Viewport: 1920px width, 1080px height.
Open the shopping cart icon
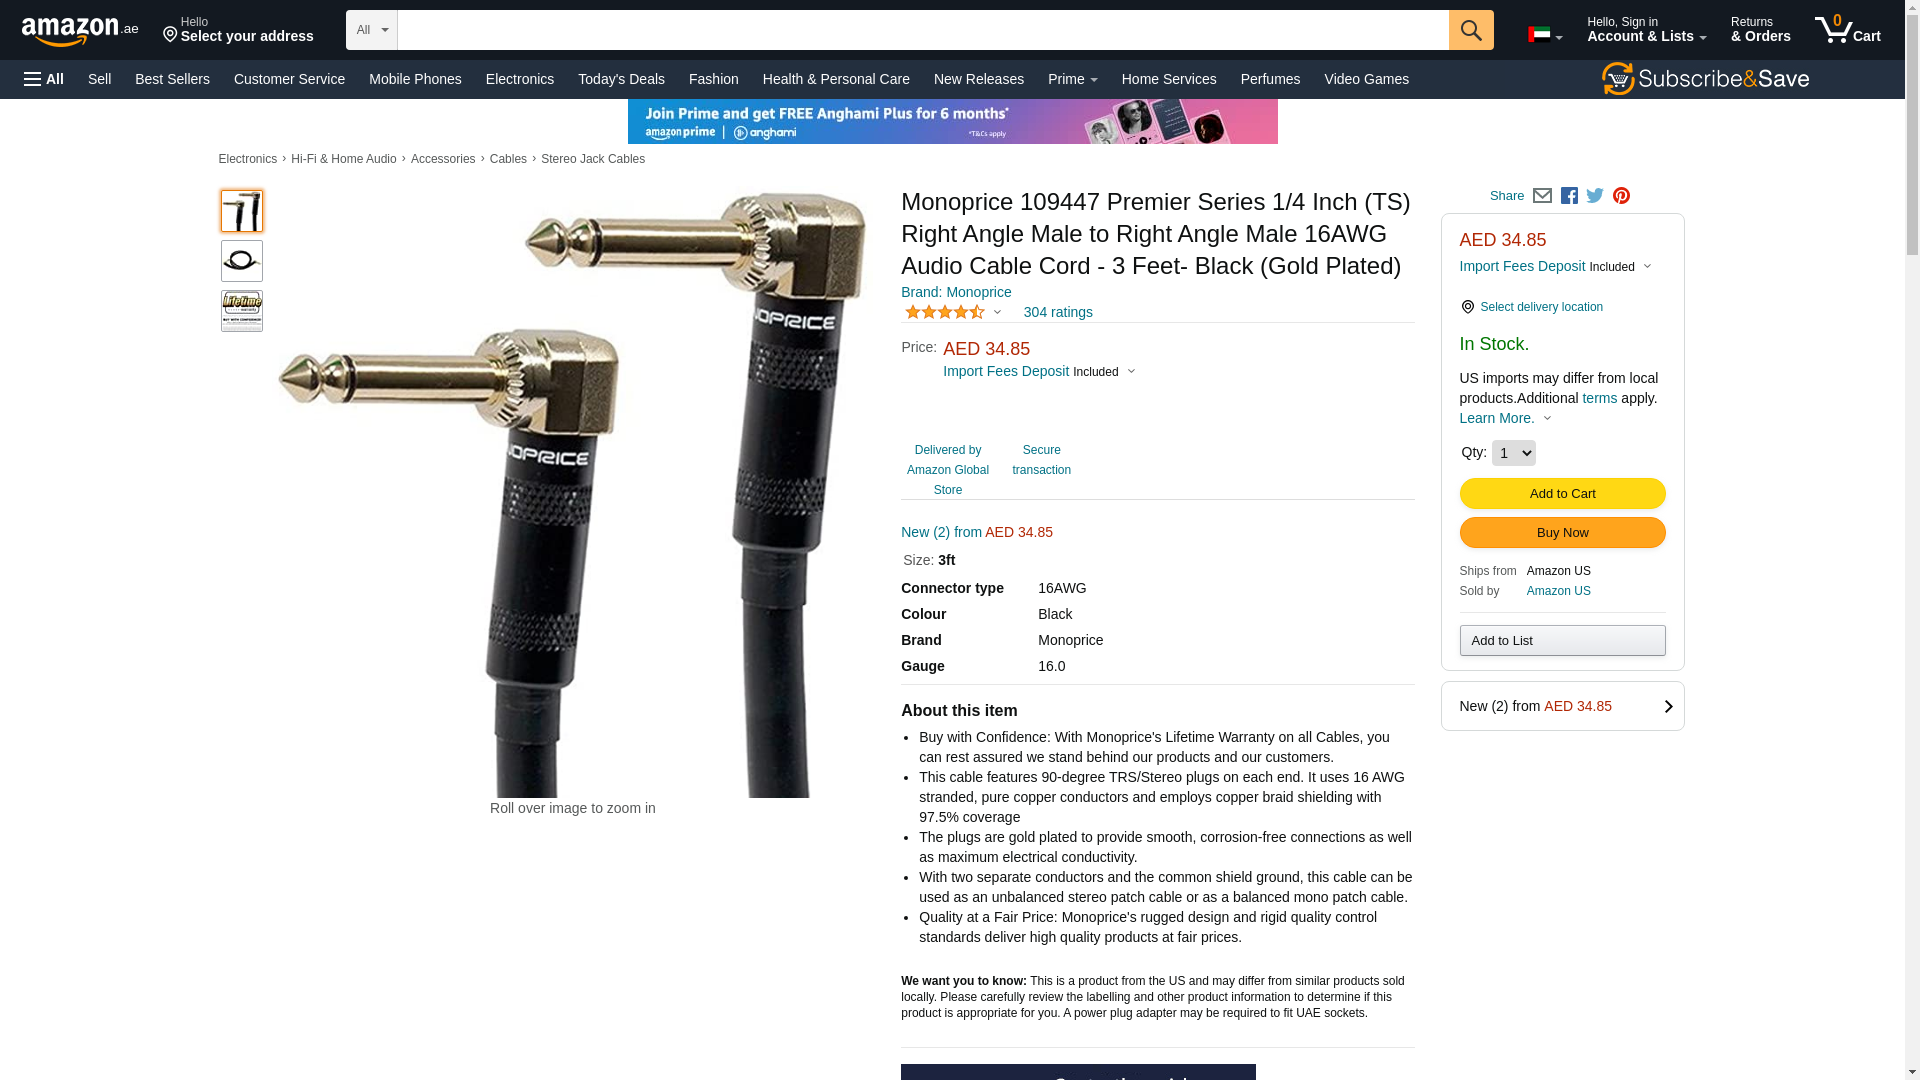[1848, 30]
